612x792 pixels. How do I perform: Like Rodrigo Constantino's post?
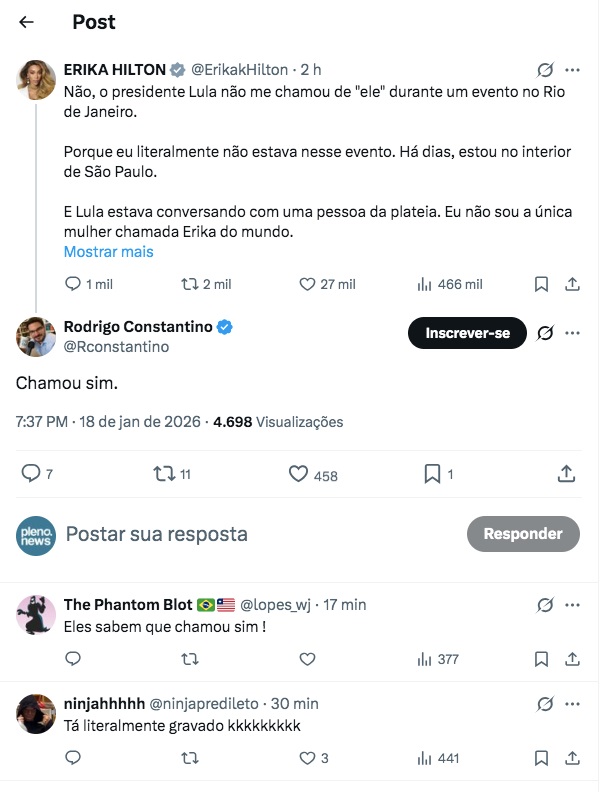coord(298,474)
